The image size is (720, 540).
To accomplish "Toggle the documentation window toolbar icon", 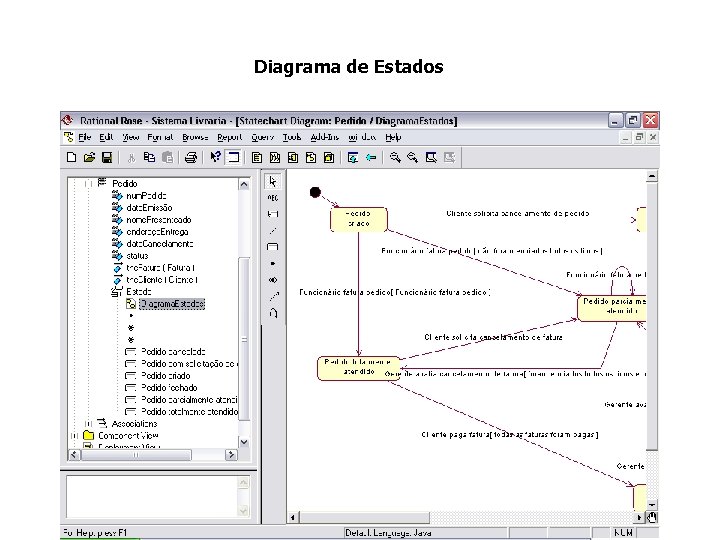I will coord(233,158).
